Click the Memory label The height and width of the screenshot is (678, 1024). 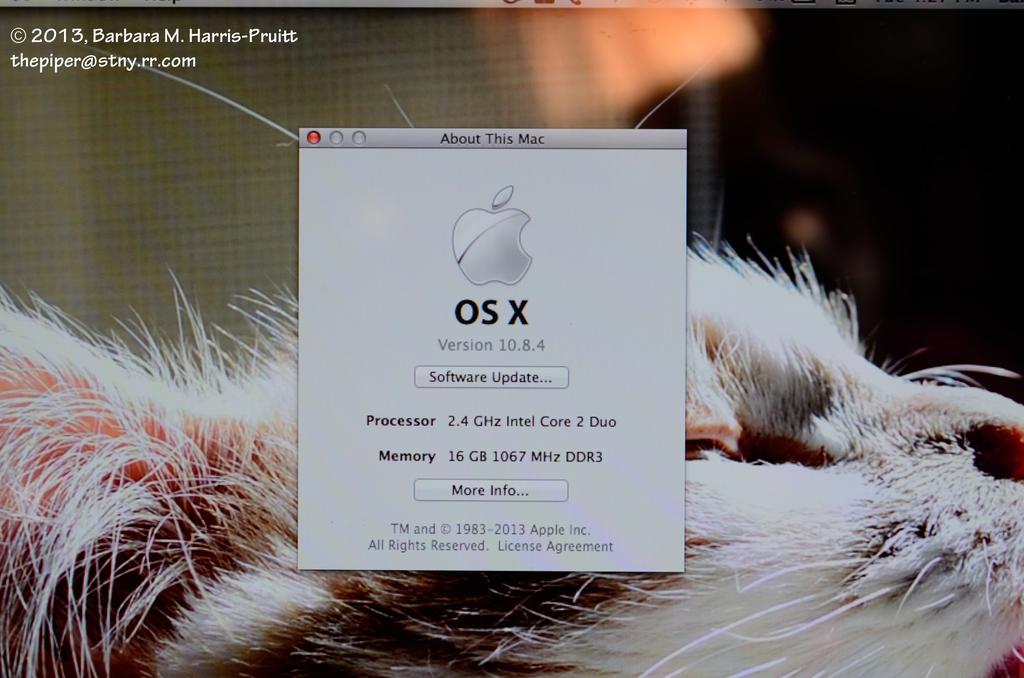[406, 456]
